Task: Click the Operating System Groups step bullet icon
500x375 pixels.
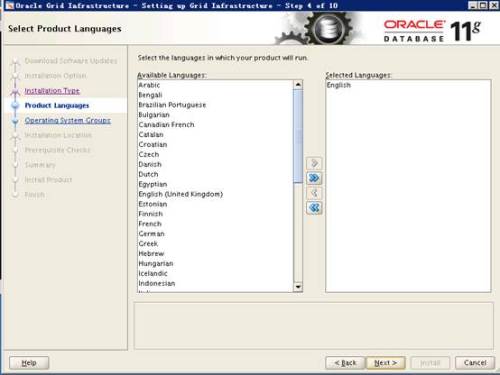Action: (x=15, y=121)
